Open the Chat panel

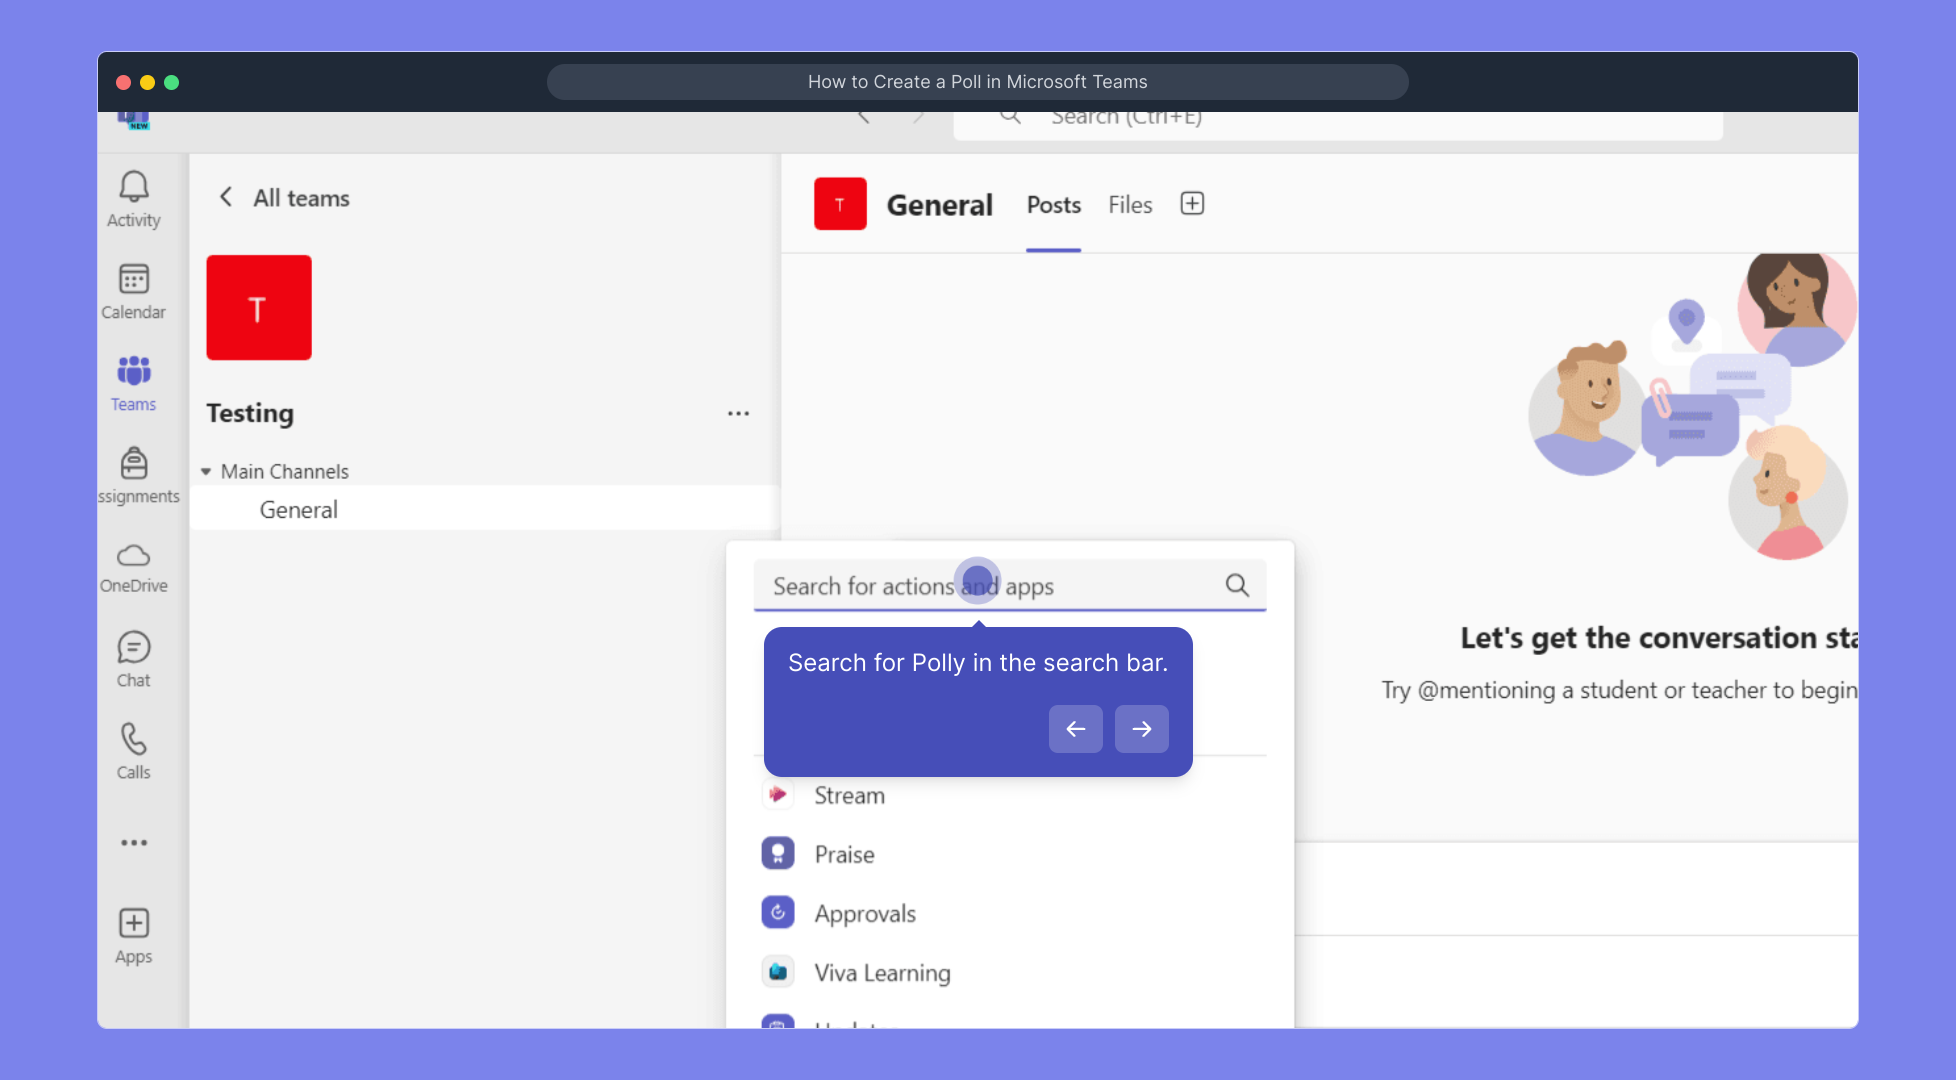[x=133, y=656]
